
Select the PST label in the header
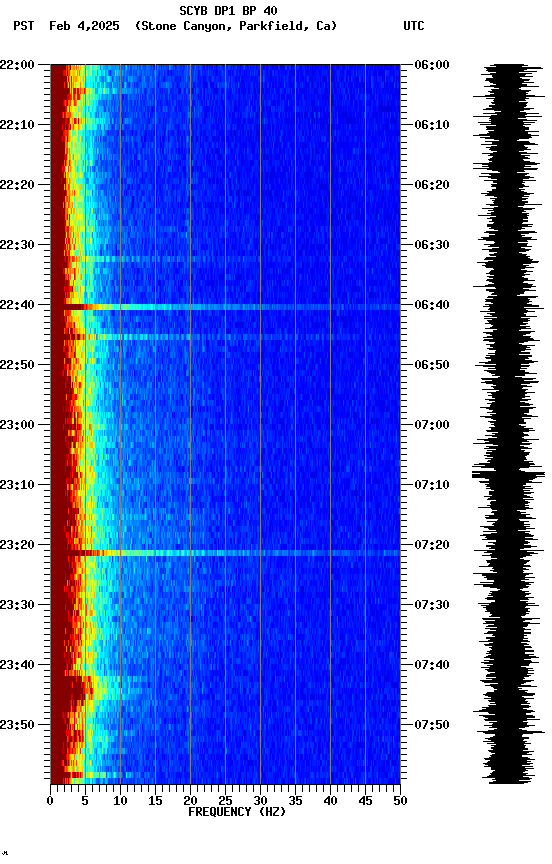pyautogui.click(x=24, y=26)
